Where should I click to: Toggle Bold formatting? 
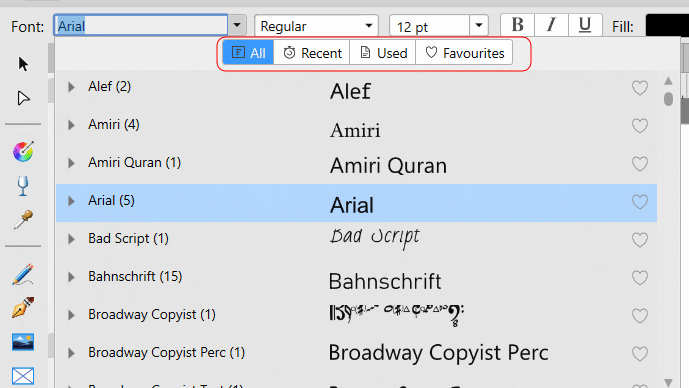pyautogui.click(x=518, y=25)
